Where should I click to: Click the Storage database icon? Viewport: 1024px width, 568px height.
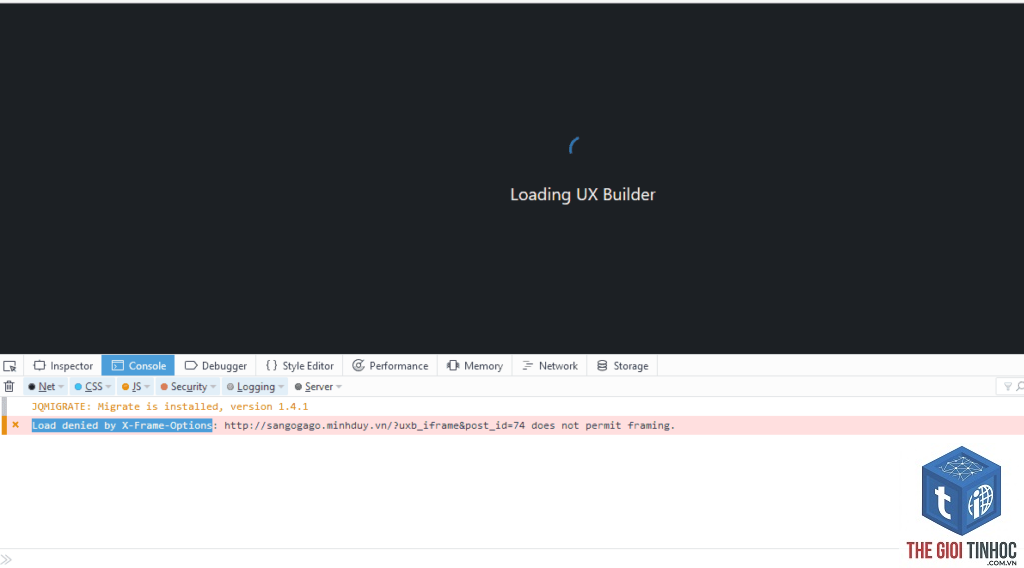602,366
